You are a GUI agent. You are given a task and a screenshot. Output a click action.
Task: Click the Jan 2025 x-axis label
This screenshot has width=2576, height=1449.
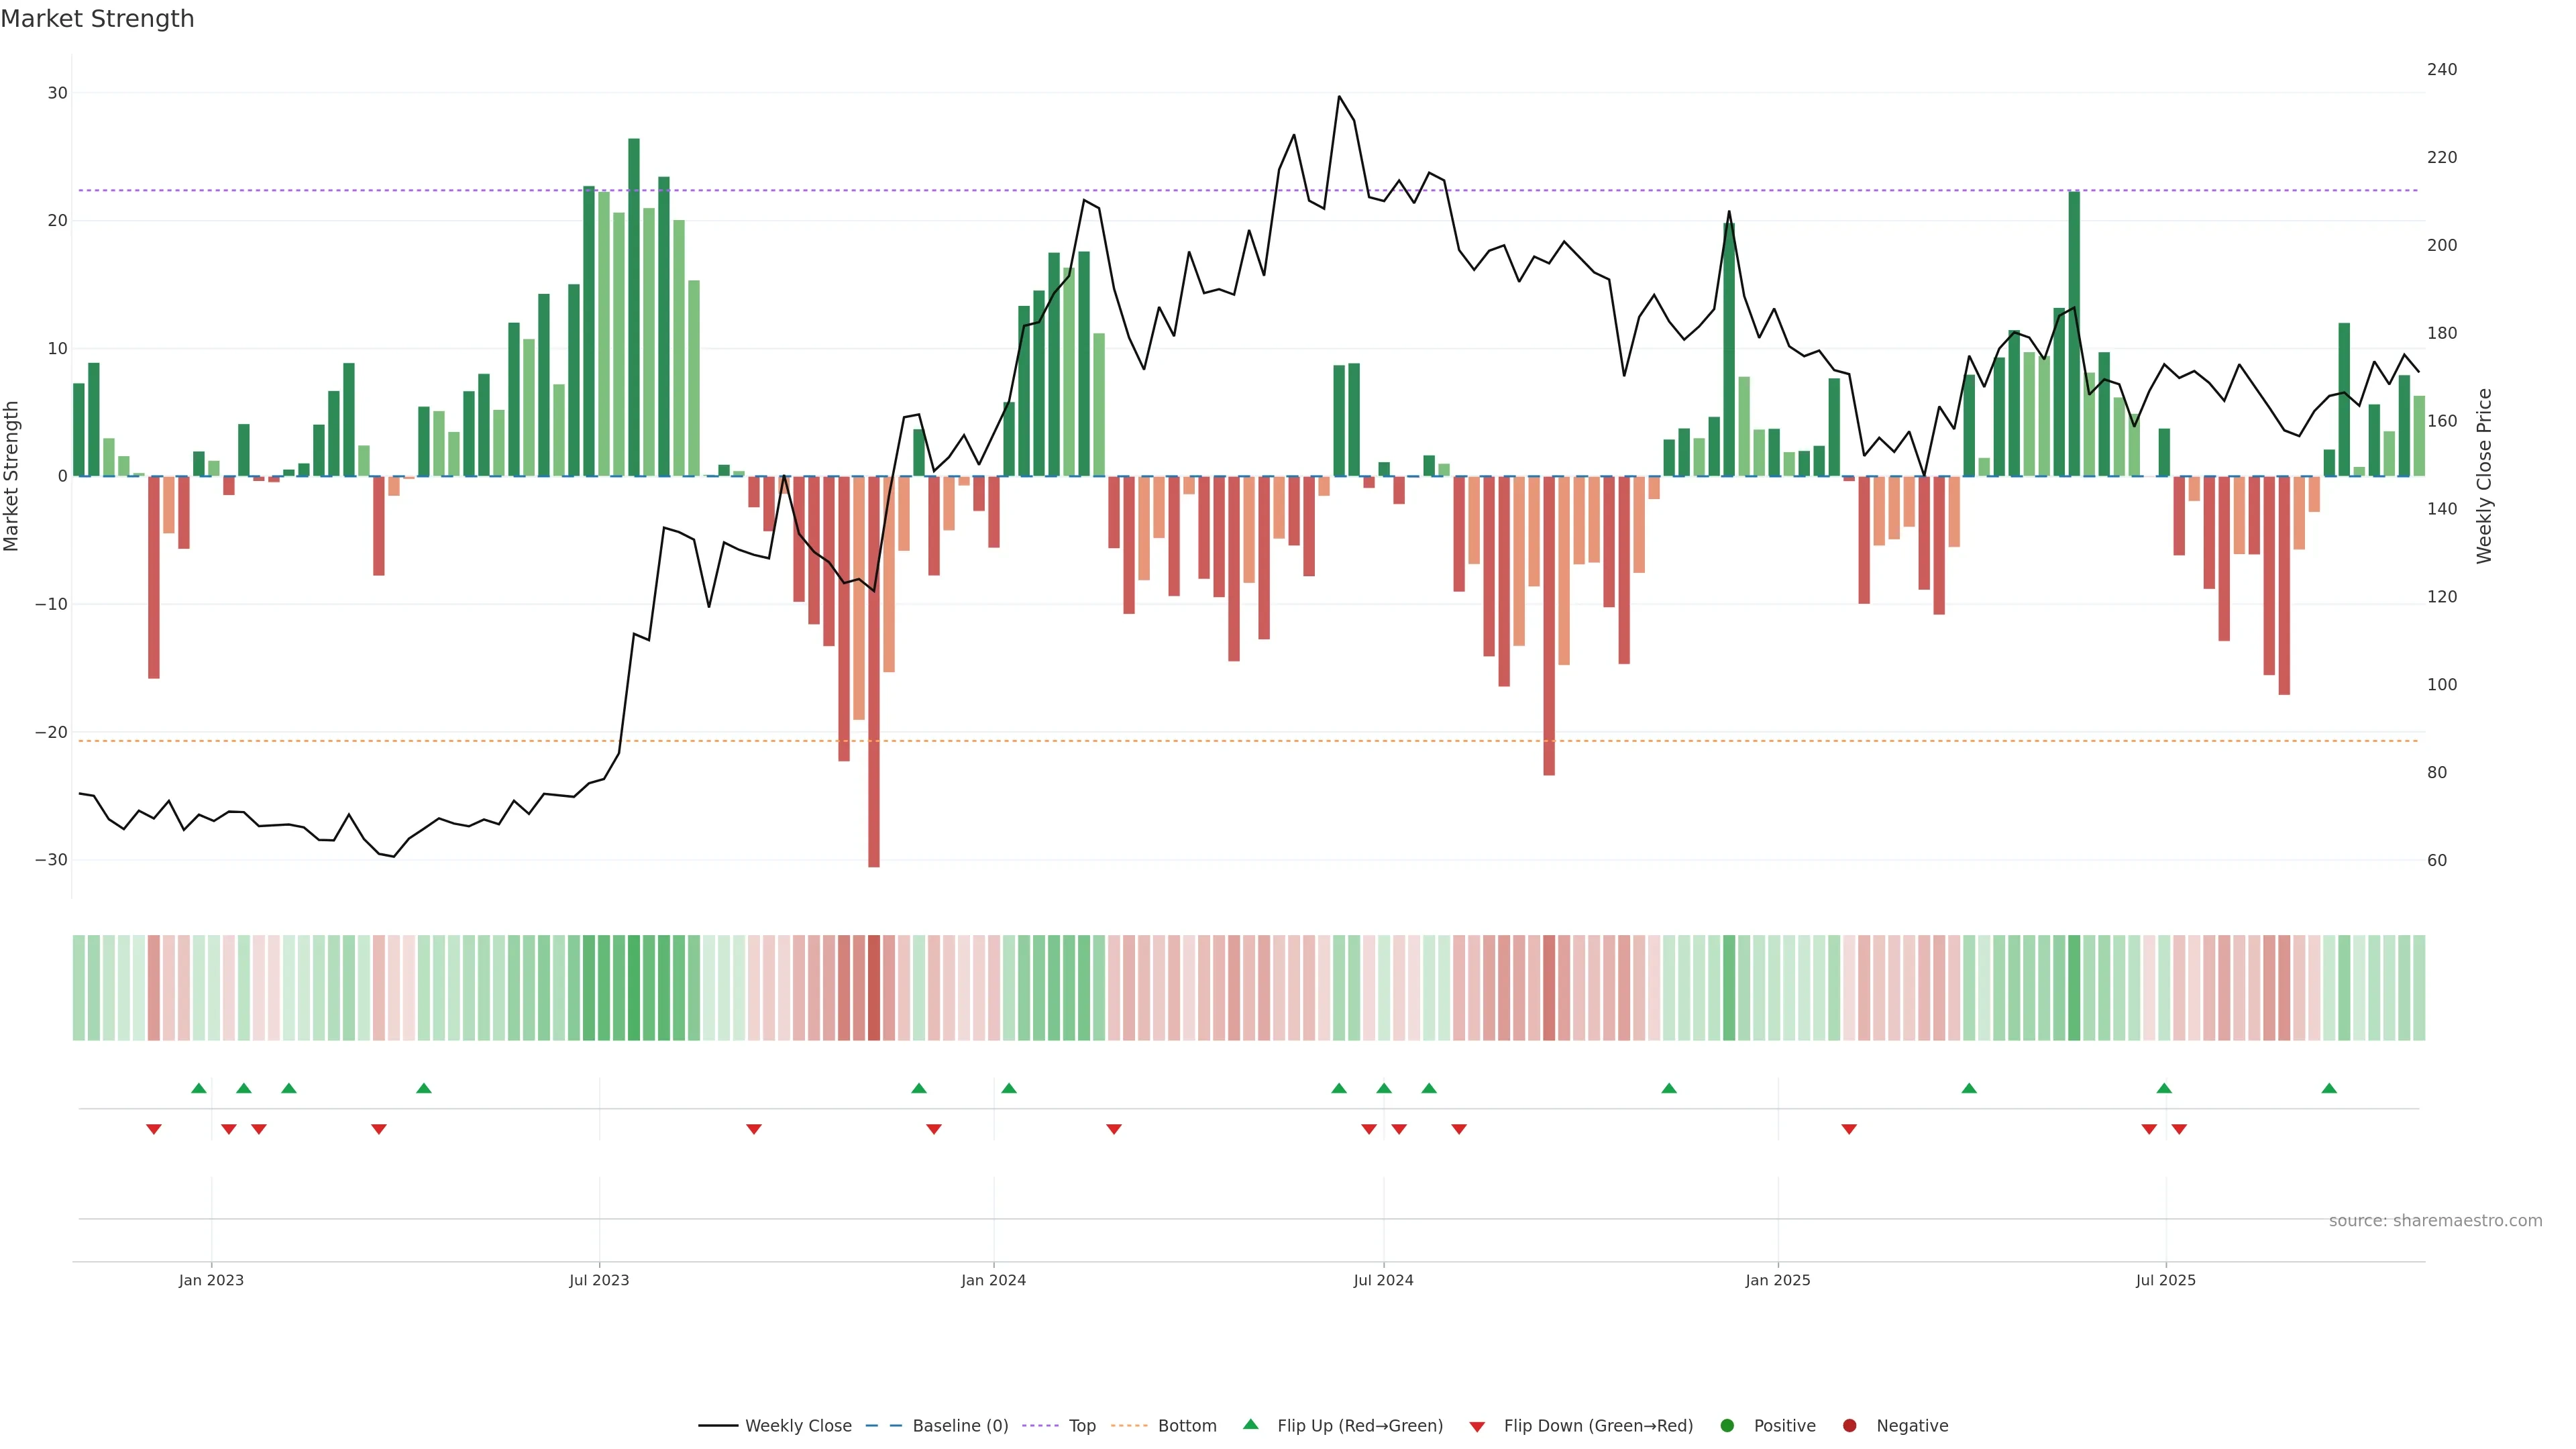pyautogui.click(x=1777, y=1280)
